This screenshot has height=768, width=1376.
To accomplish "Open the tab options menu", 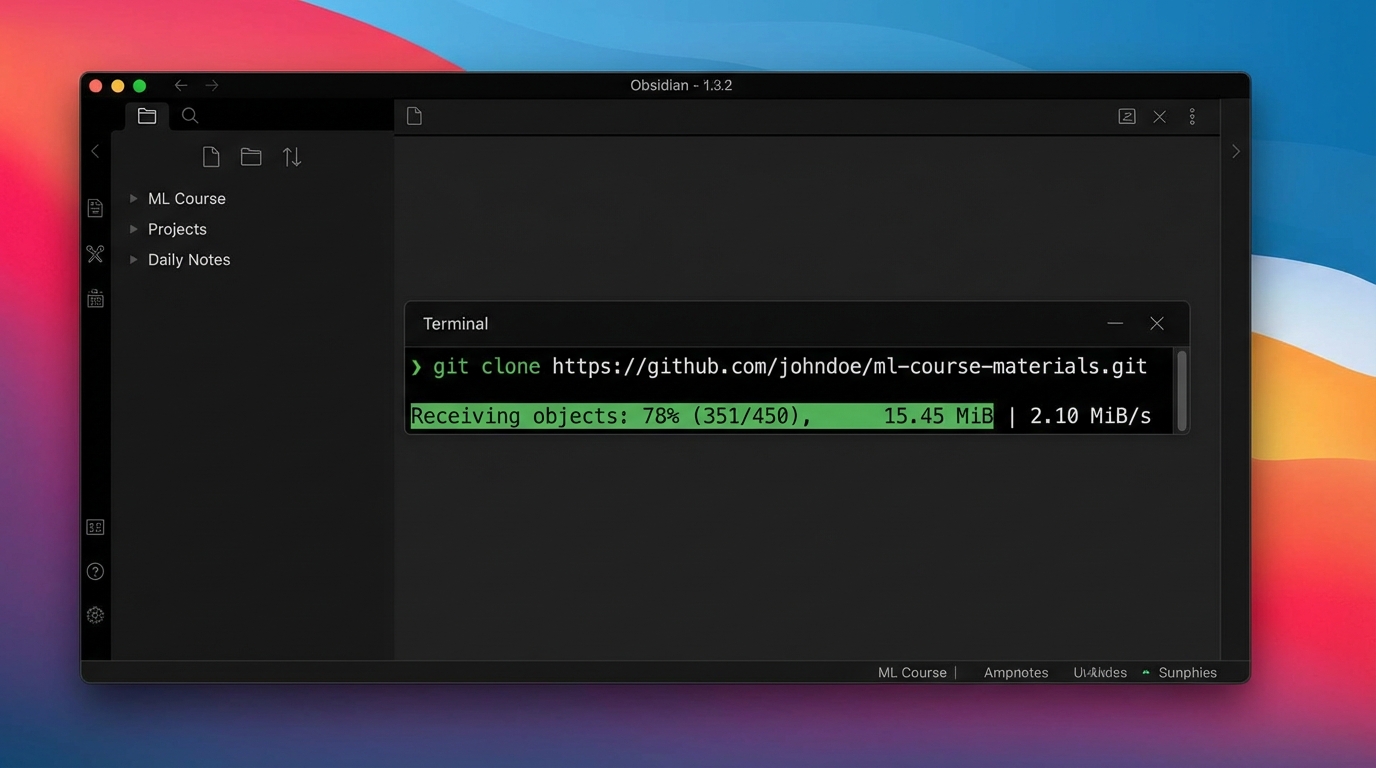I will point(1192,116).
